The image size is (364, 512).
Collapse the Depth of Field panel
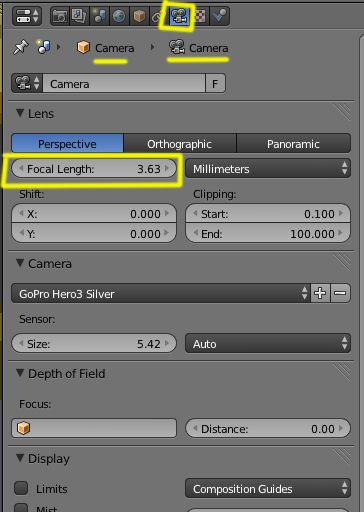pyautogui.click(x=20, y=373)
